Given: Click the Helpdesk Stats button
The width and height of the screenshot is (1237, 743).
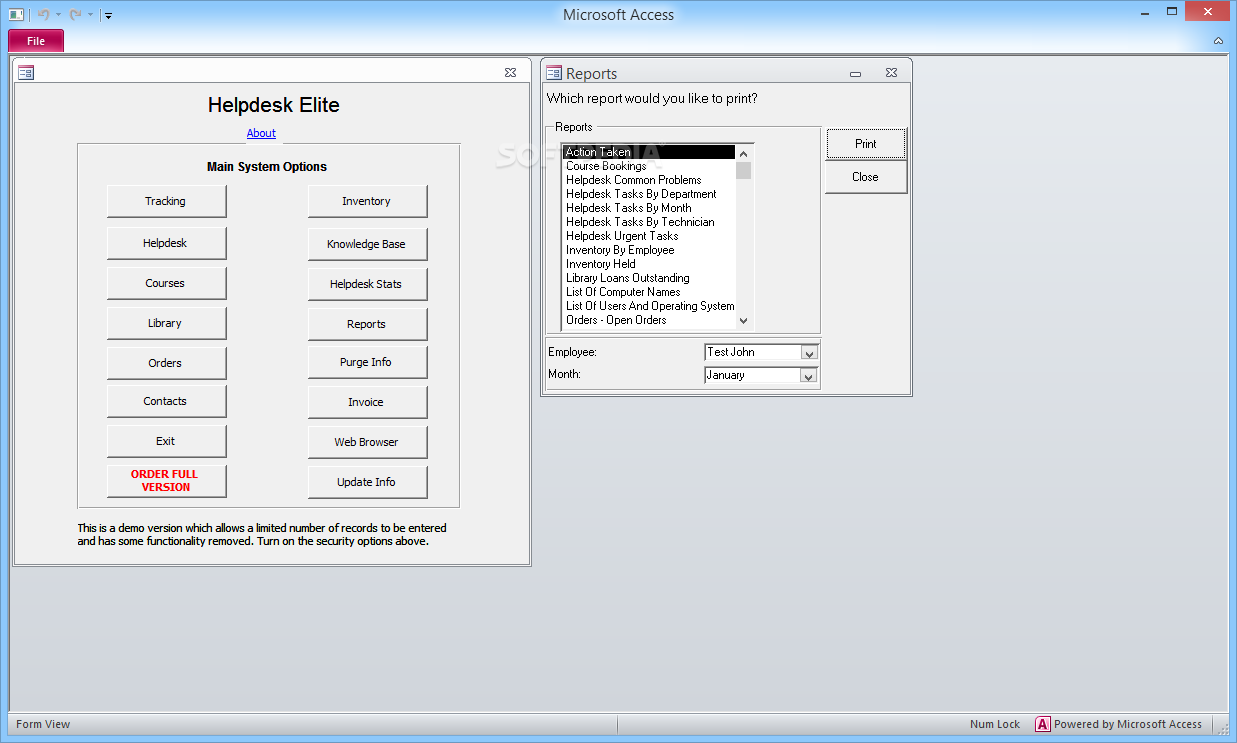Looking at the screenshot, I should click(367, 284).
